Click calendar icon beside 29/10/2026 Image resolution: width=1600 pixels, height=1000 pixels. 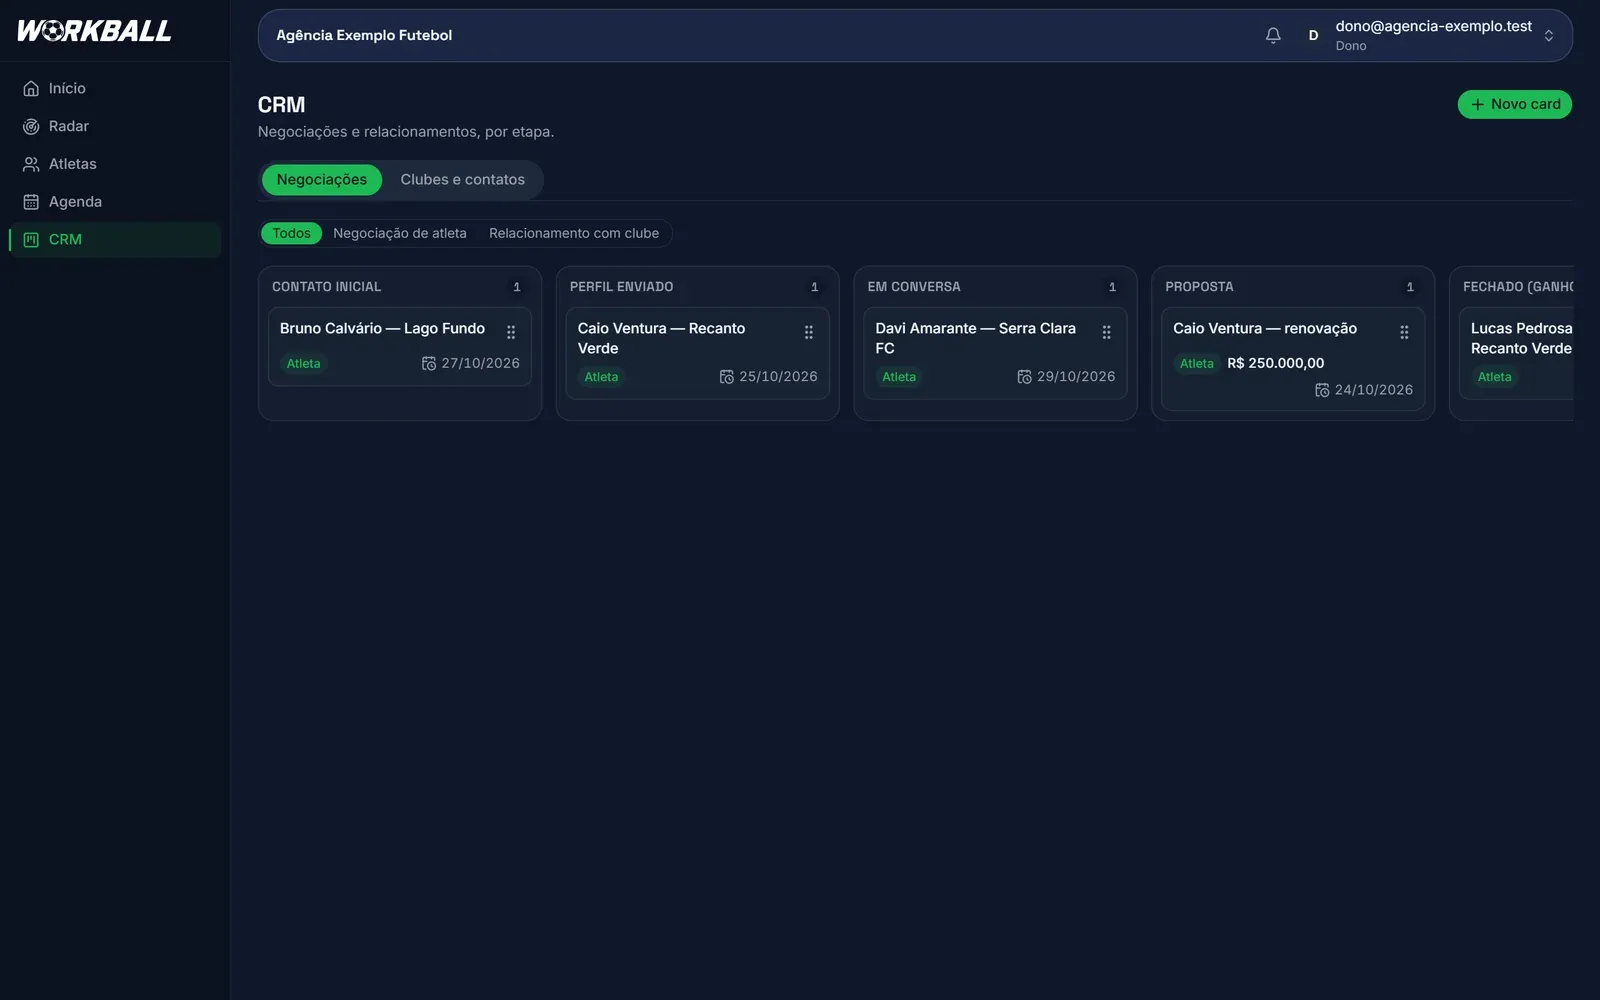point(1024,377)
